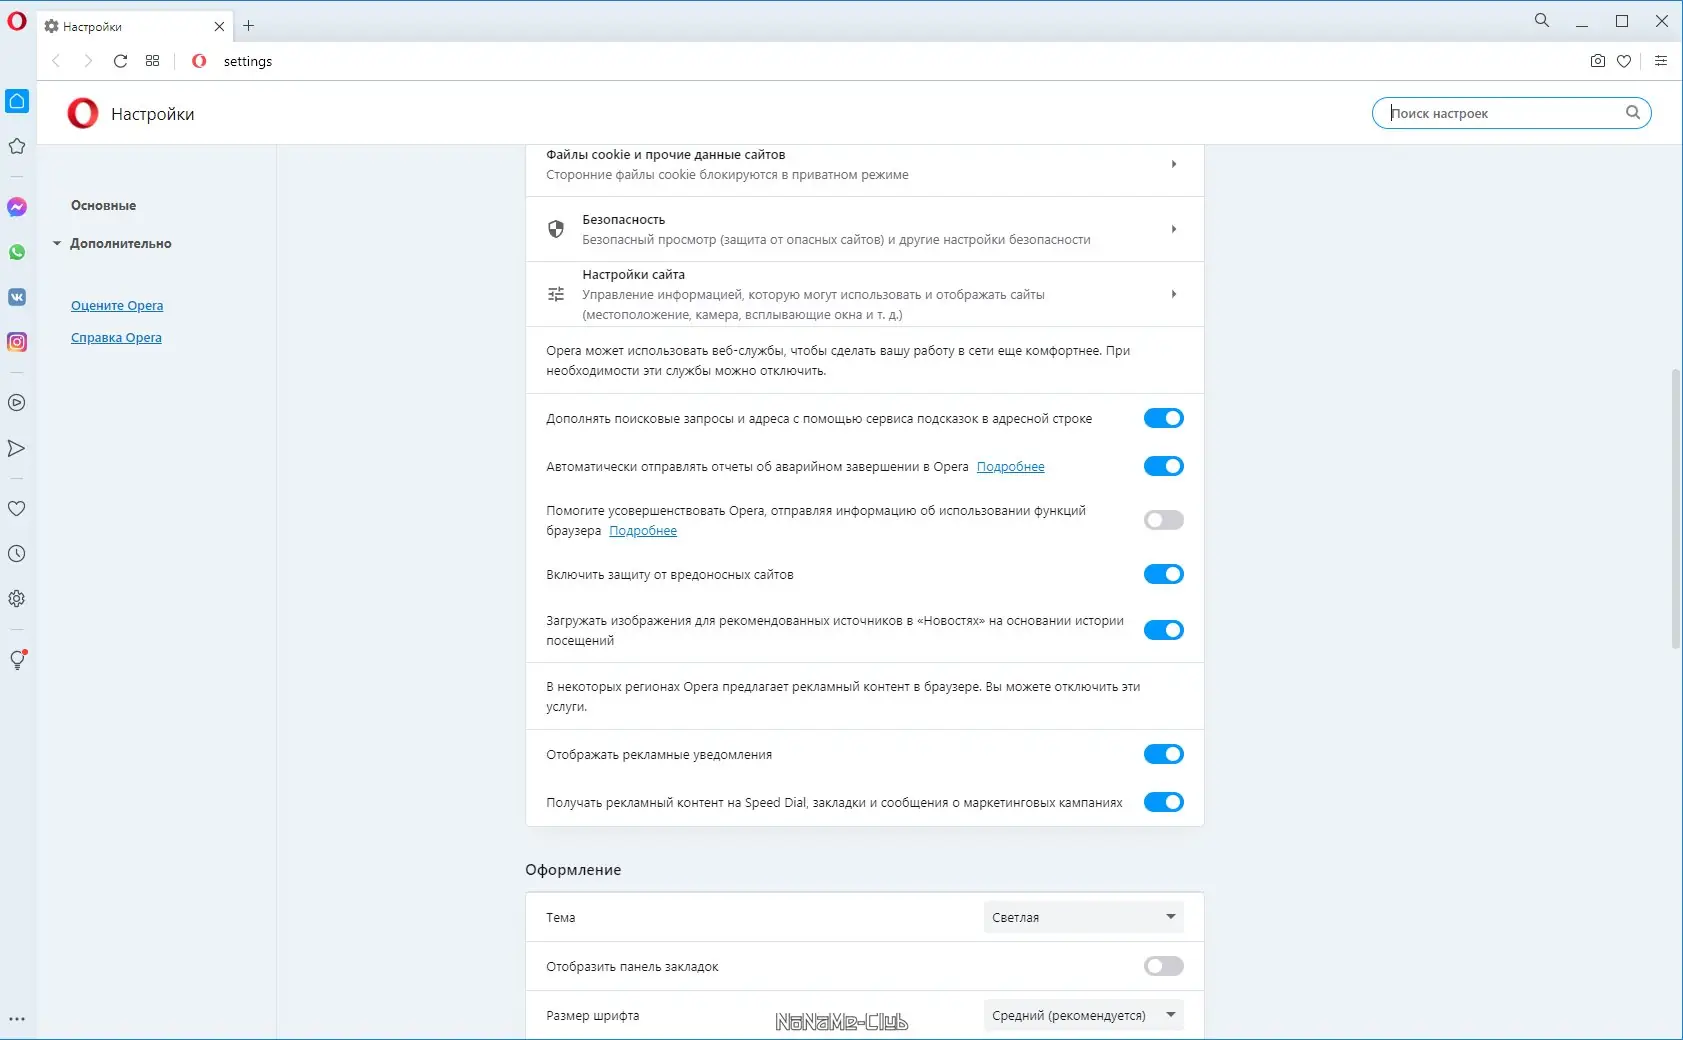1683x1040 pixels.
Task: Add page to bookmarks heart icon
Action: coord(1624,61)
